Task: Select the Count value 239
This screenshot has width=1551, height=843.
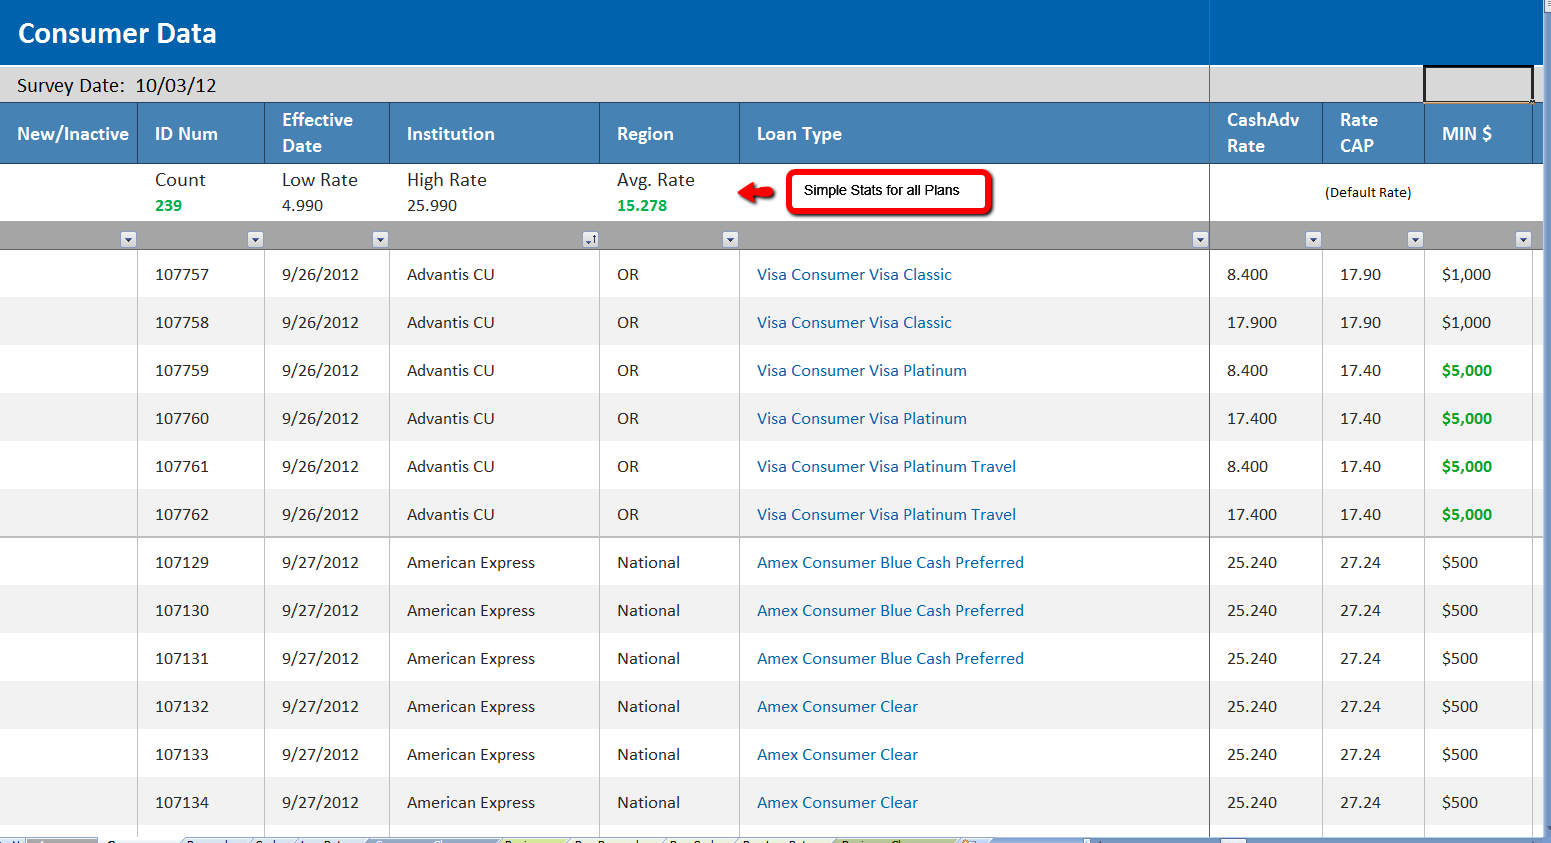Action: [x=168, y=205]
